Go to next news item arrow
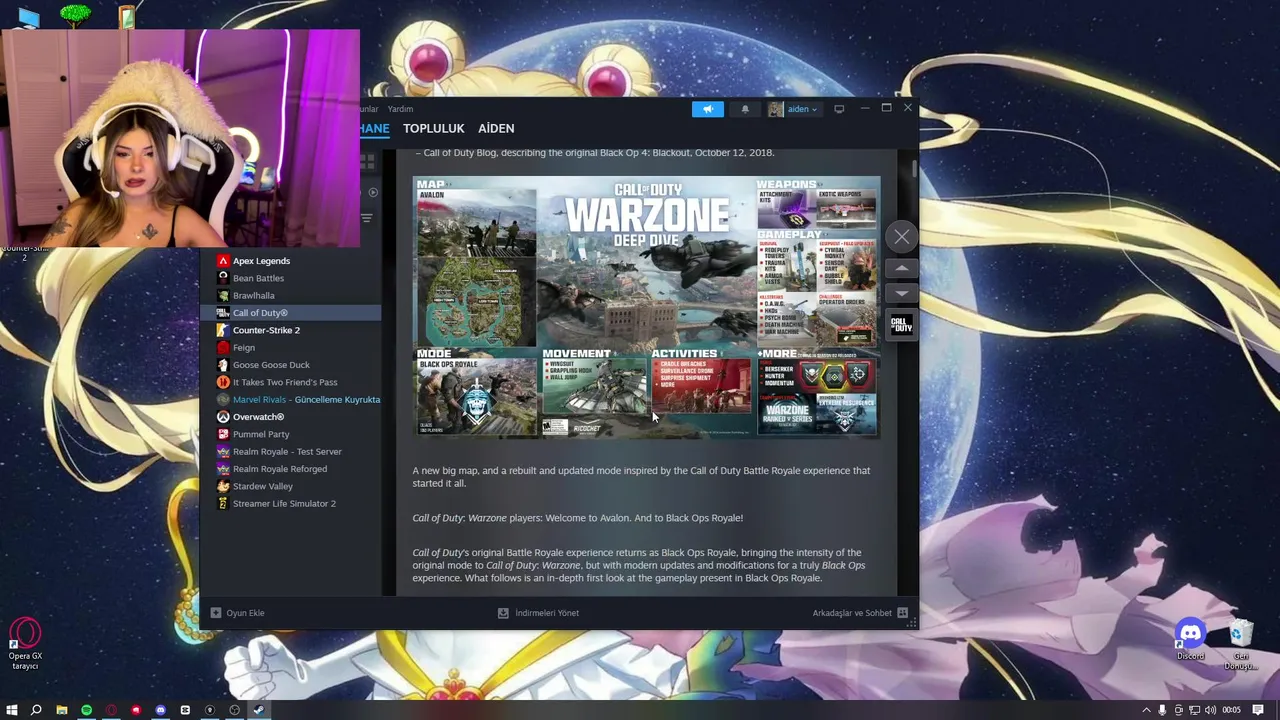 tap(902, 293)
